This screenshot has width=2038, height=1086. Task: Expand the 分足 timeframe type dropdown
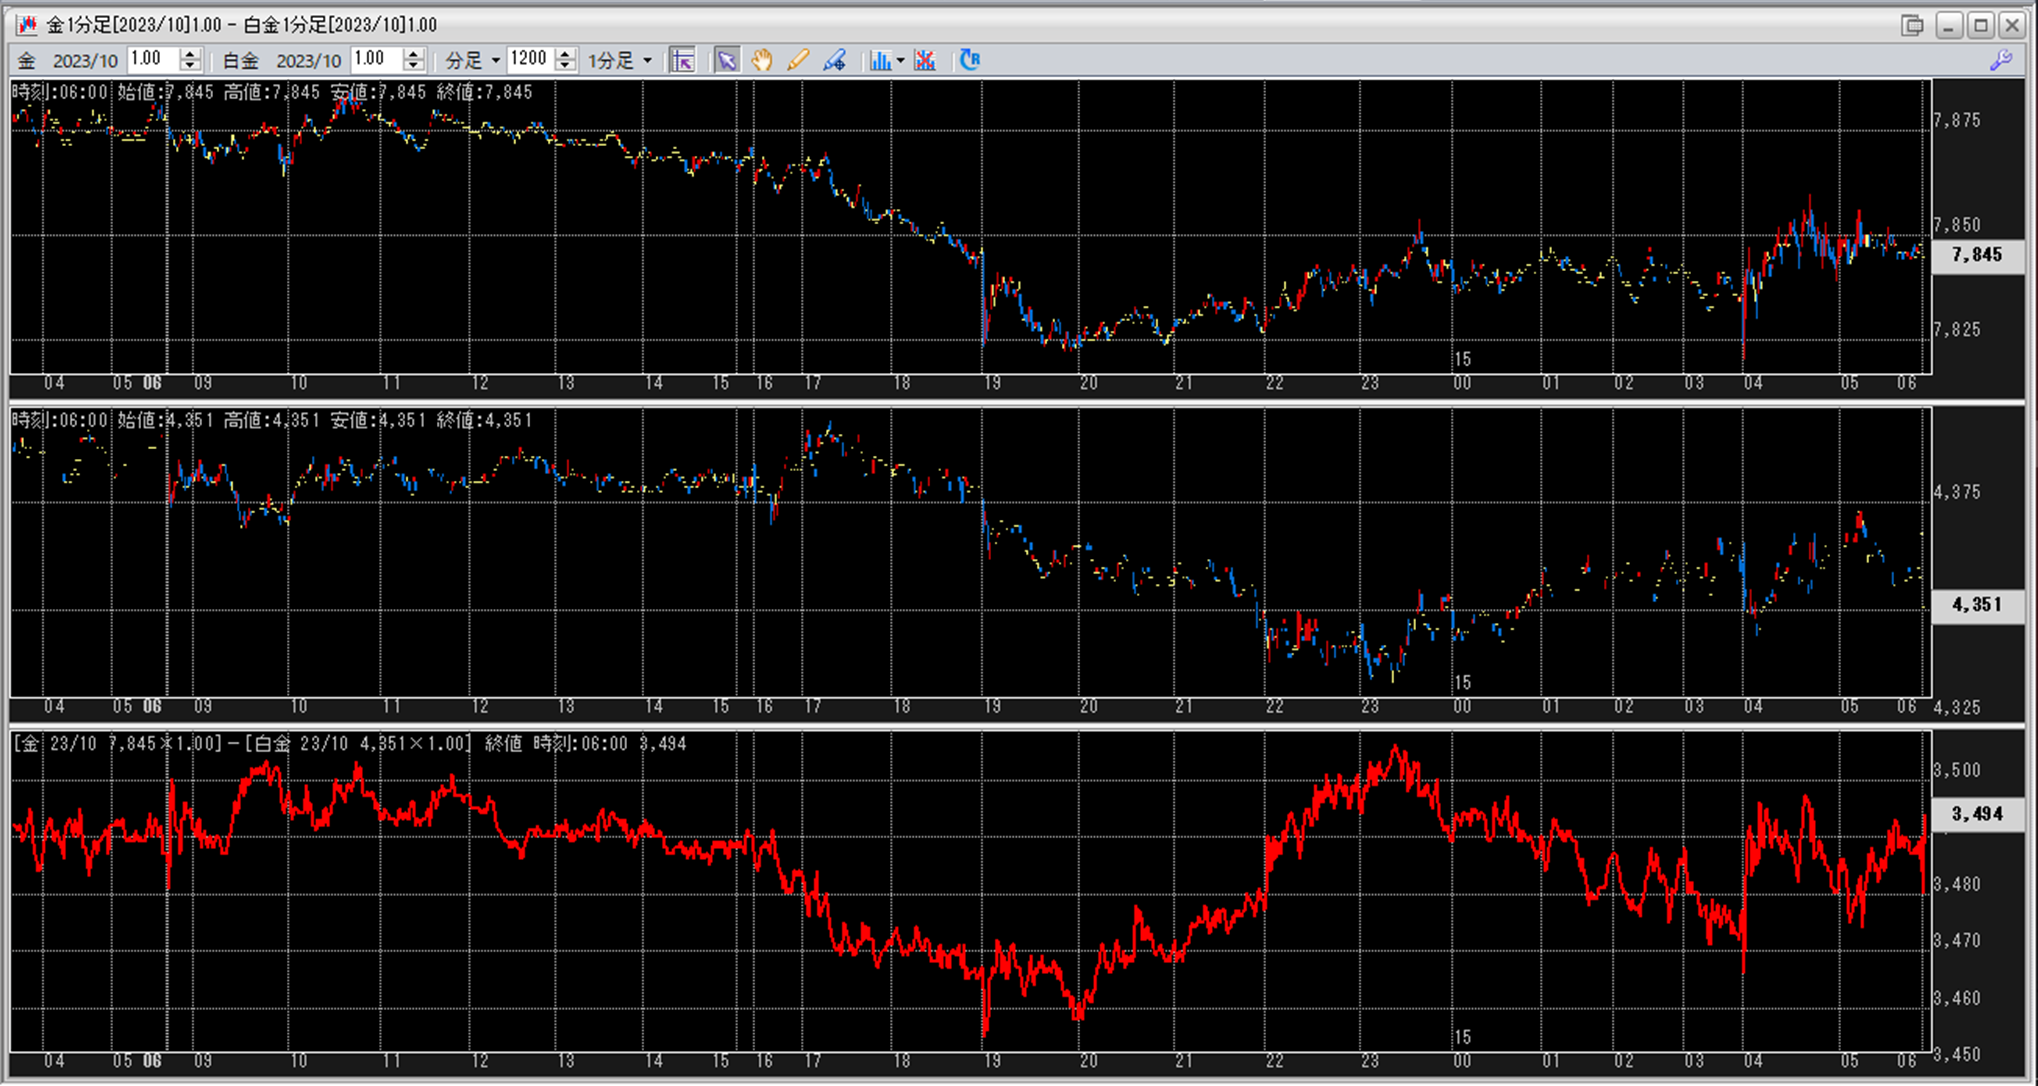495,61
